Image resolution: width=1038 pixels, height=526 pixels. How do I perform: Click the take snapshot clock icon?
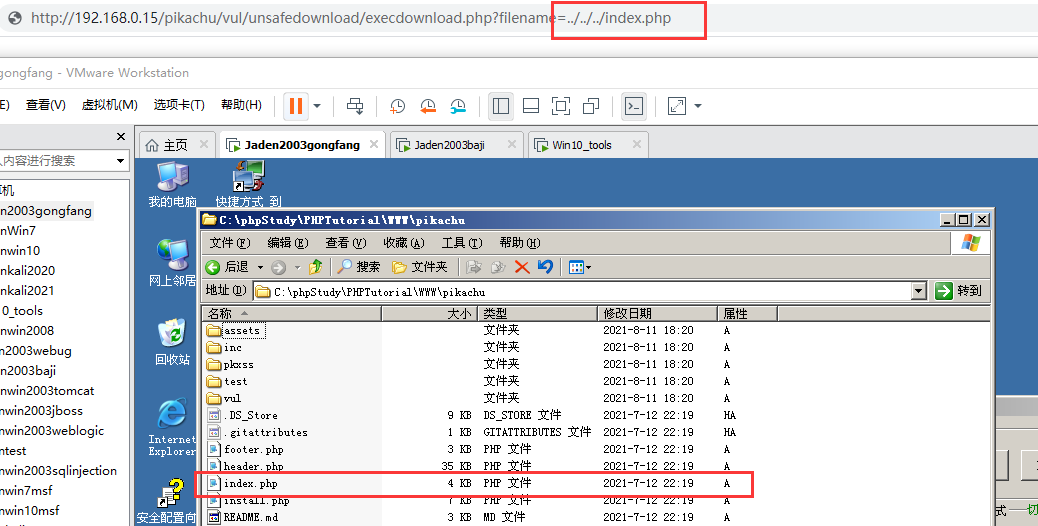click(x=398, y=106)
